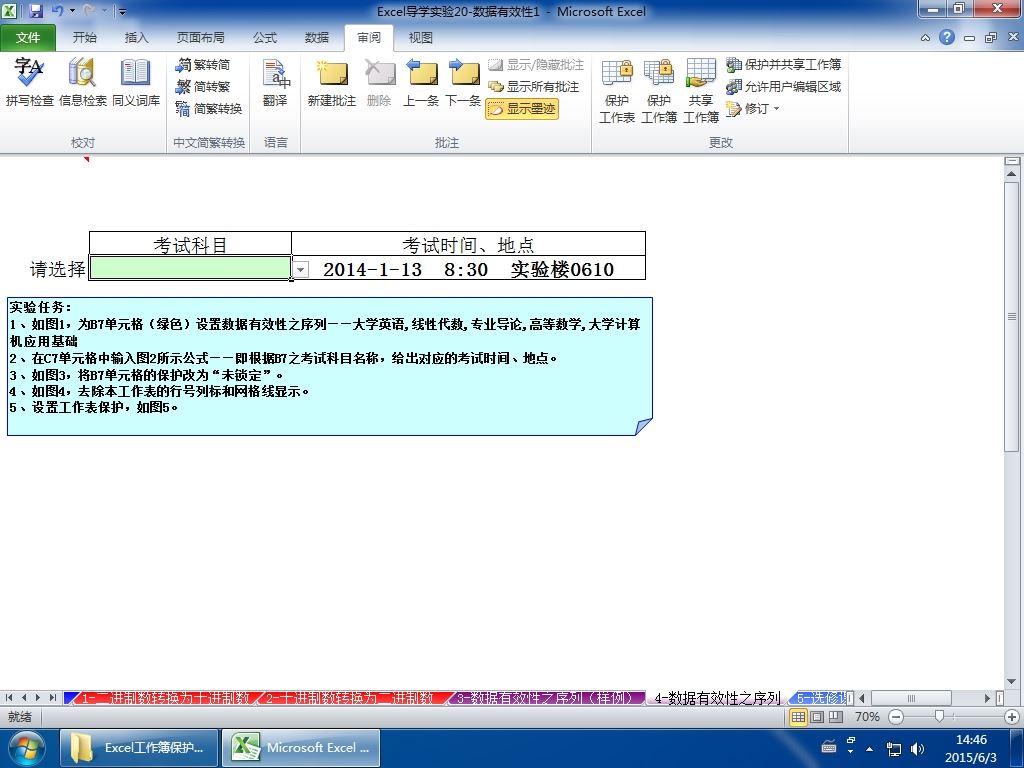
Task: Minimize the ribbon with caret icon
Action: (x=925, y=38)
